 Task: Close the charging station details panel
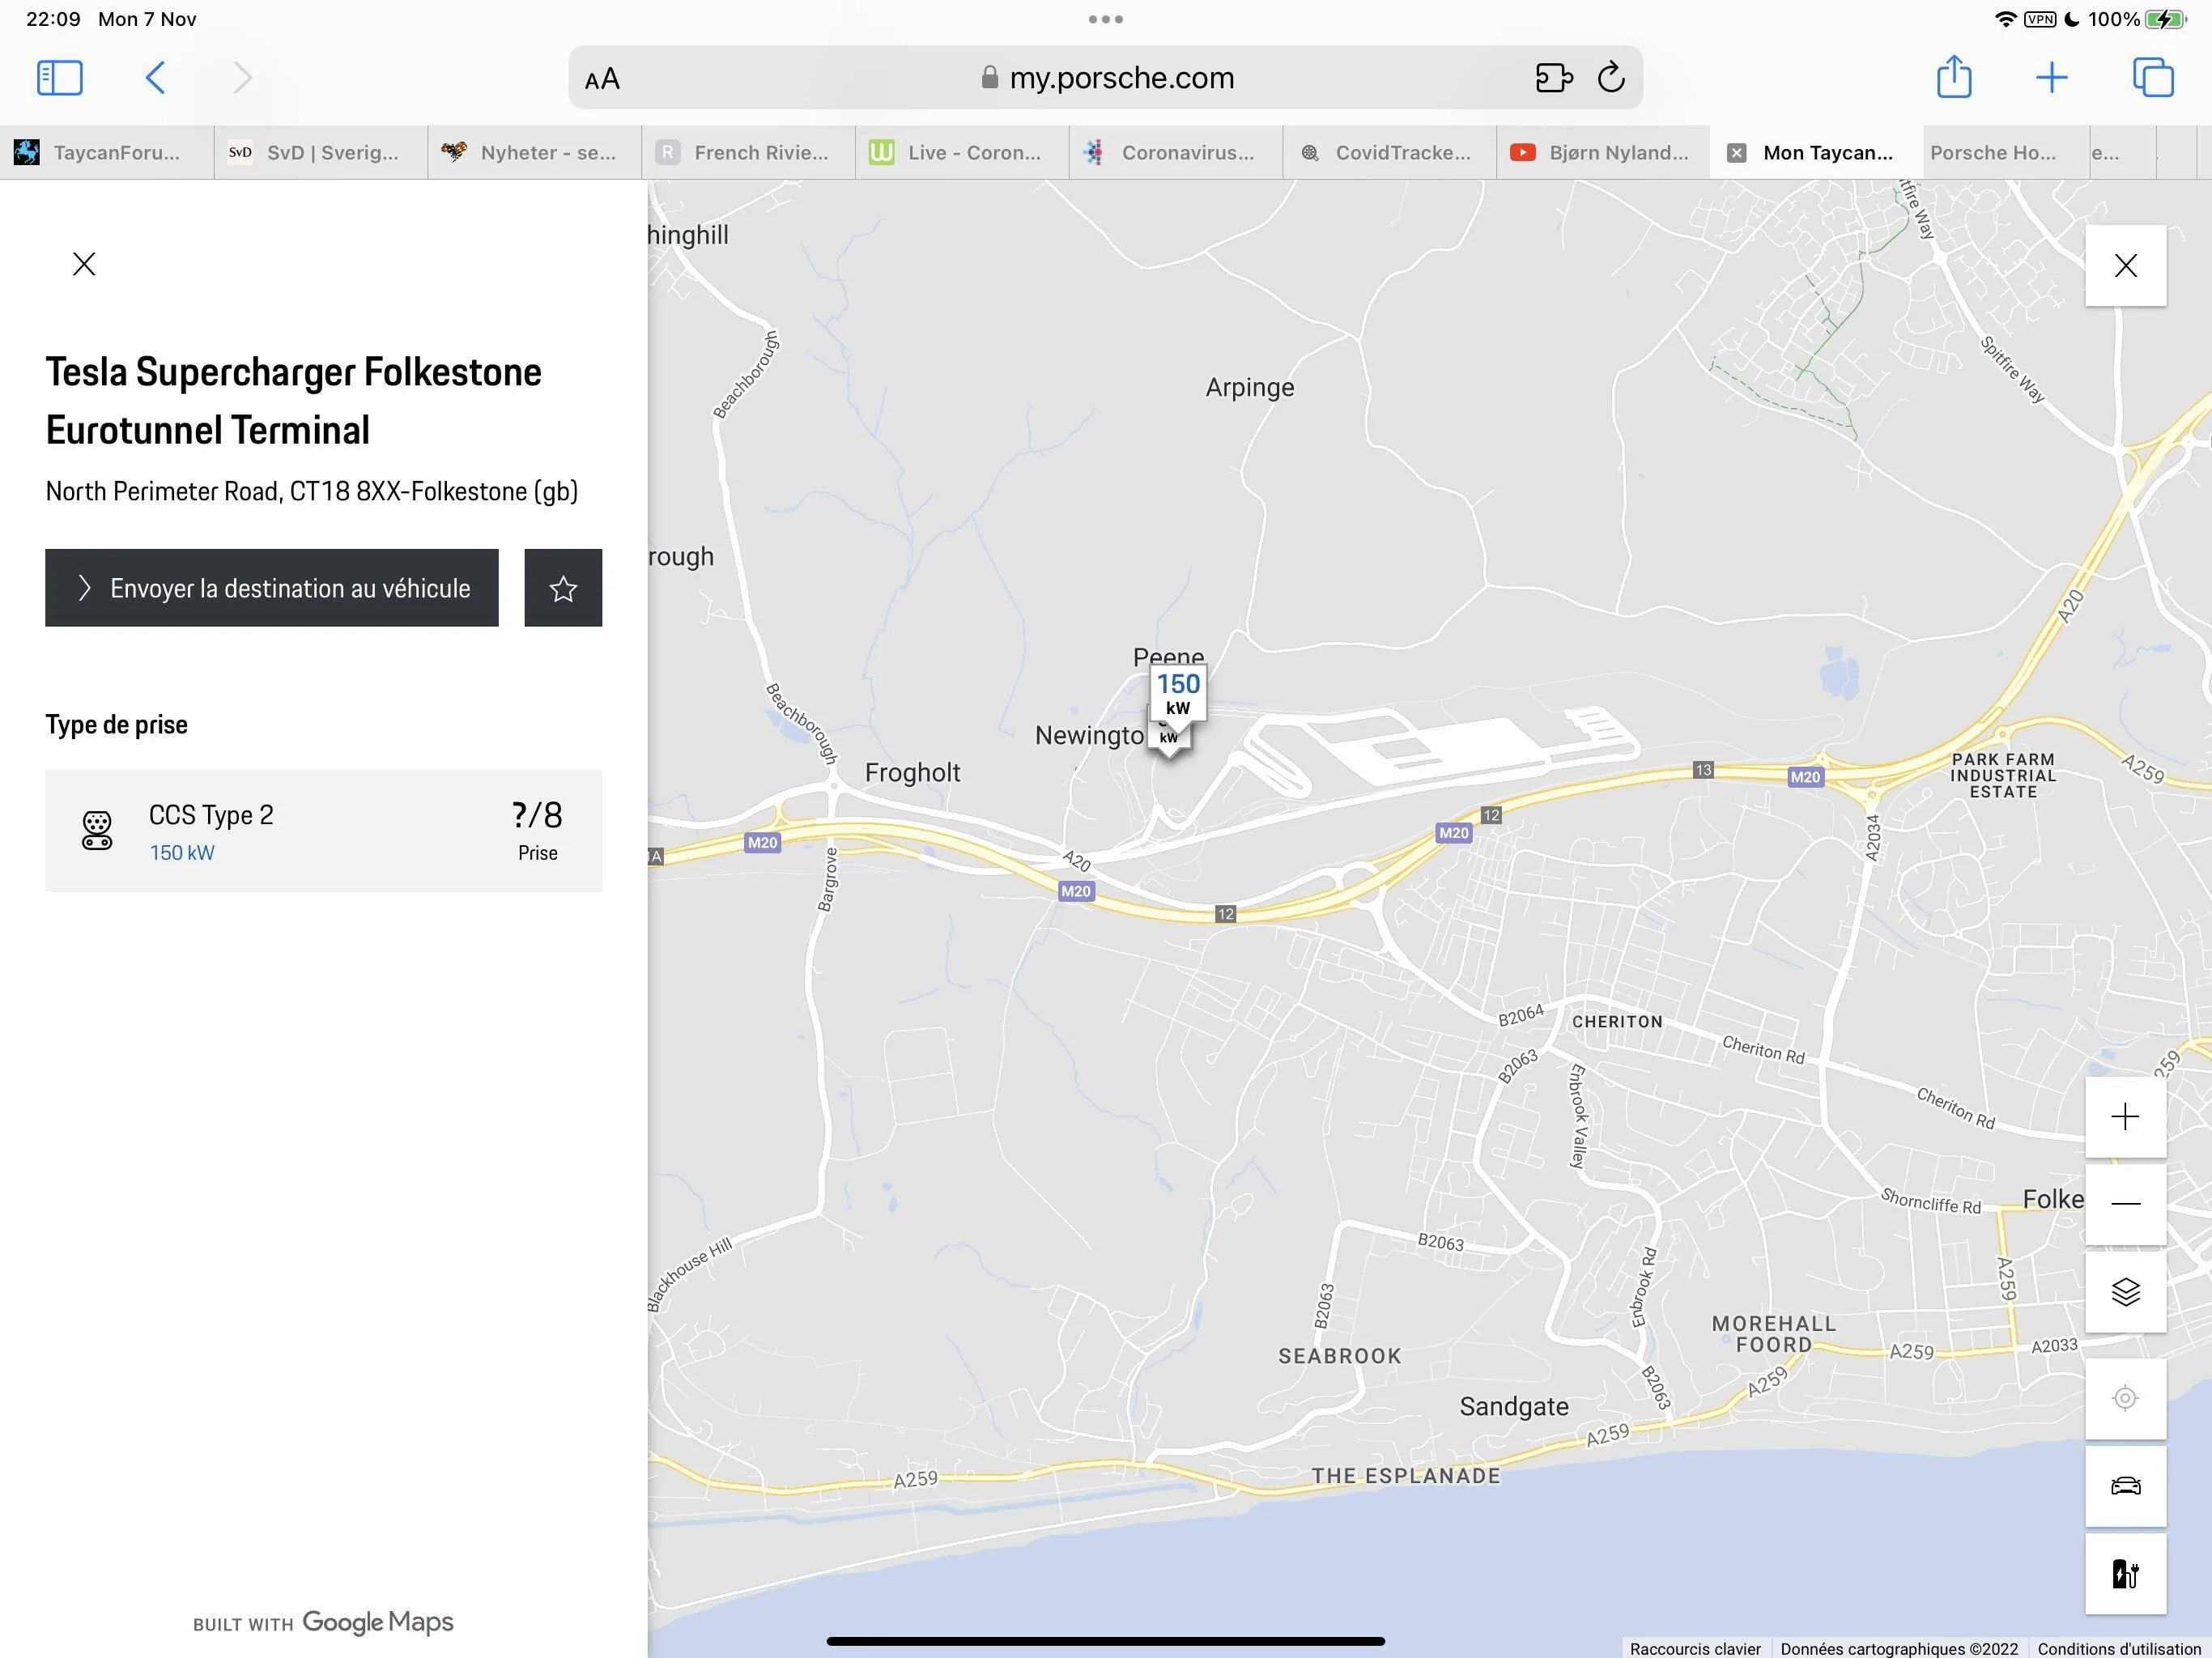pyautogui.click(x=84, y=264)
